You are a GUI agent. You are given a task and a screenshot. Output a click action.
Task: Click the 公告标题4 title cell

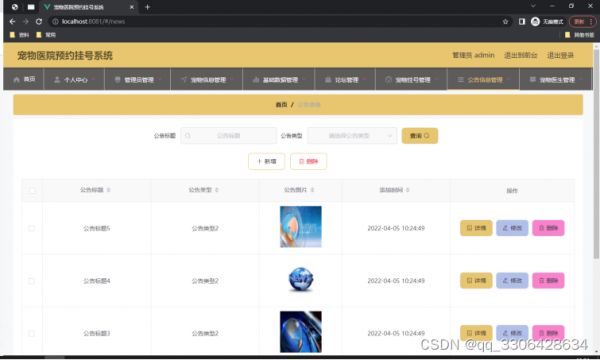pyautogui.click(x=97, y=281)
